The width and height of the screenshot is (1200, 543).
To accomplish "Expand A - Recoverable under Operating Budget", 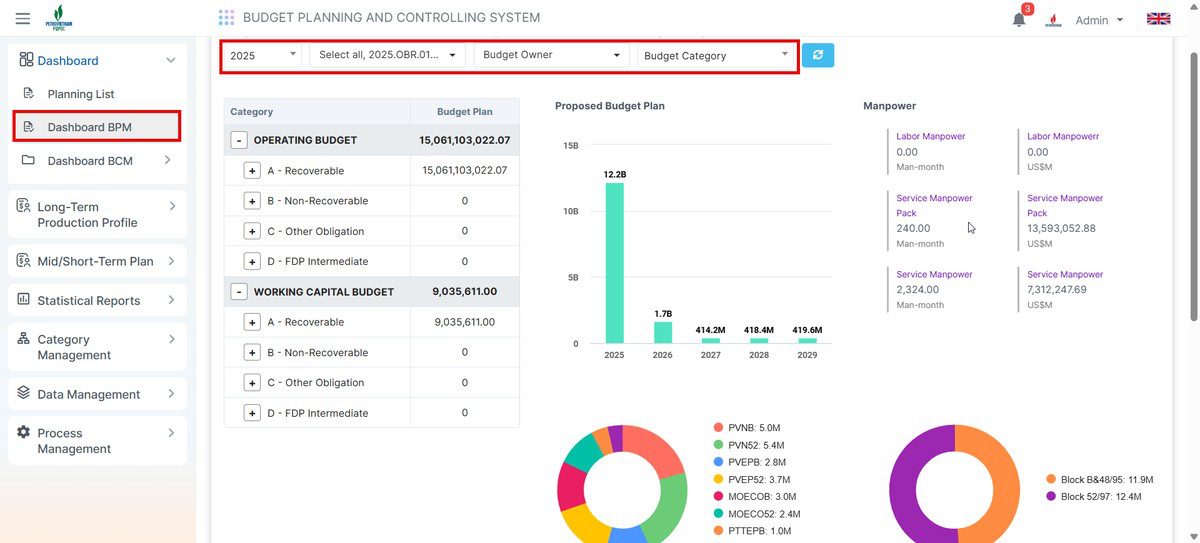I will [253, 171].
